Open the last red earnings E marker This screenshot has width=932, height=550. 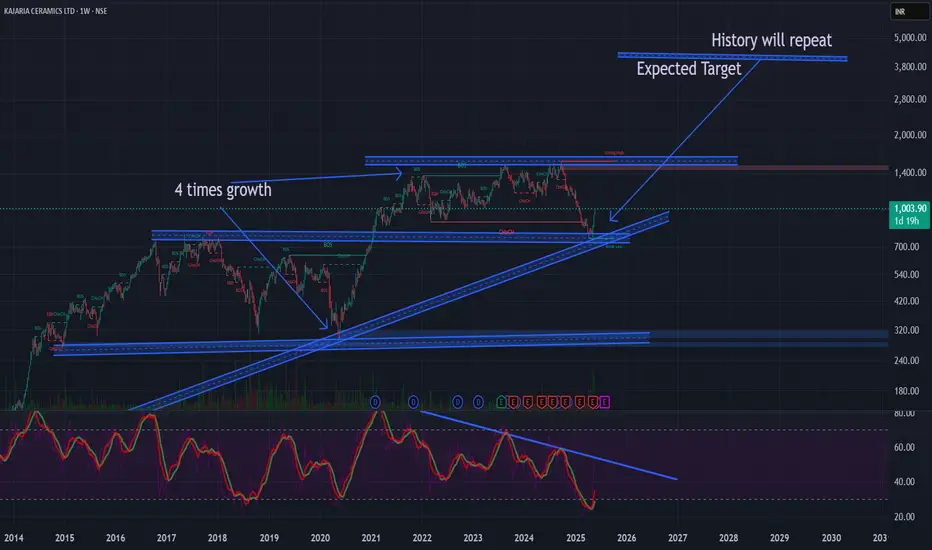tap(593, 402)
